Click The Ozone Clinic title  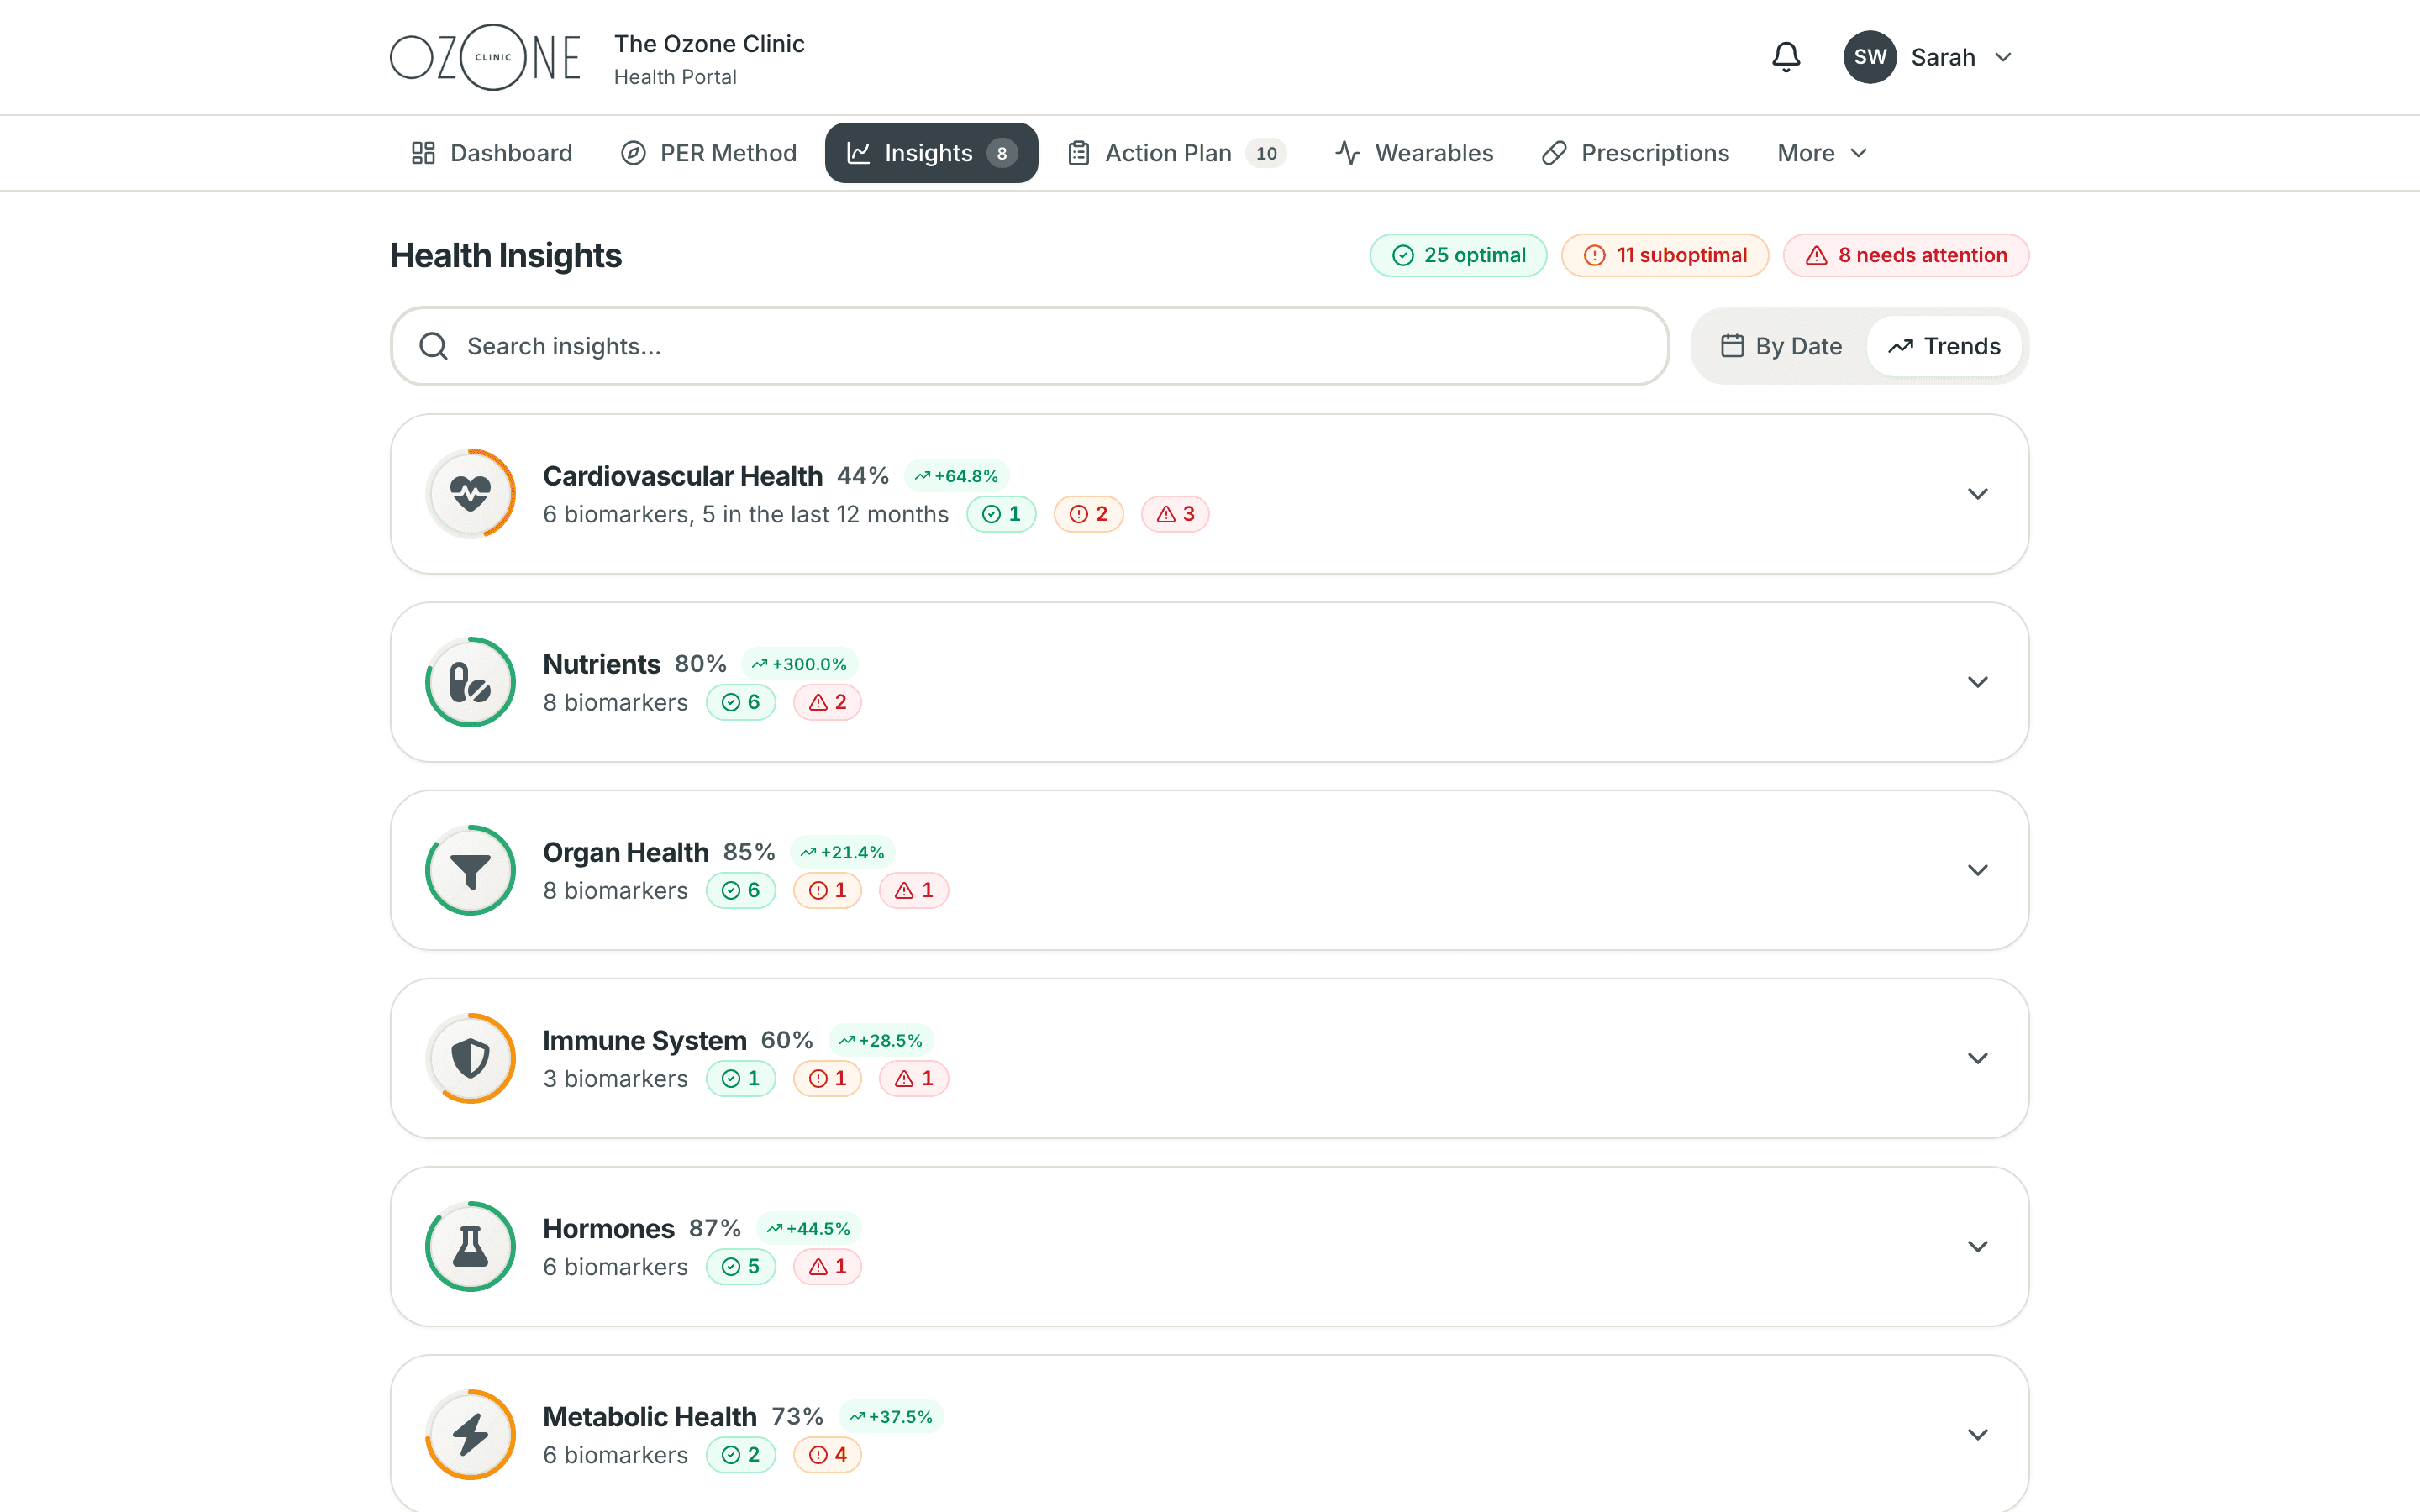[x=709, y=44]
